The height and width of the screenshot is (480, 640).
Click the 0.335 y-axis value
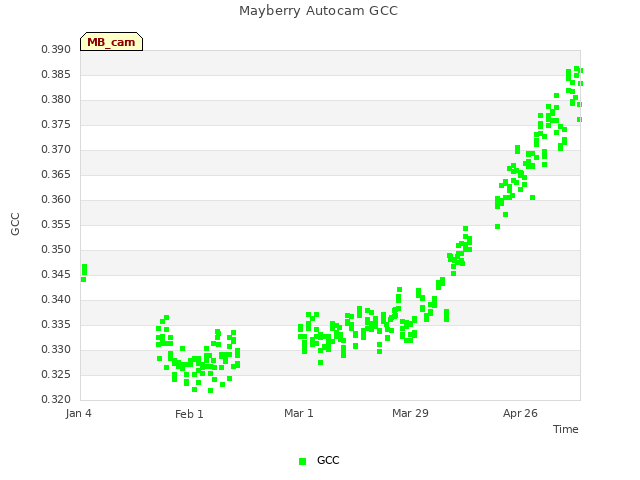click(56, 324)
